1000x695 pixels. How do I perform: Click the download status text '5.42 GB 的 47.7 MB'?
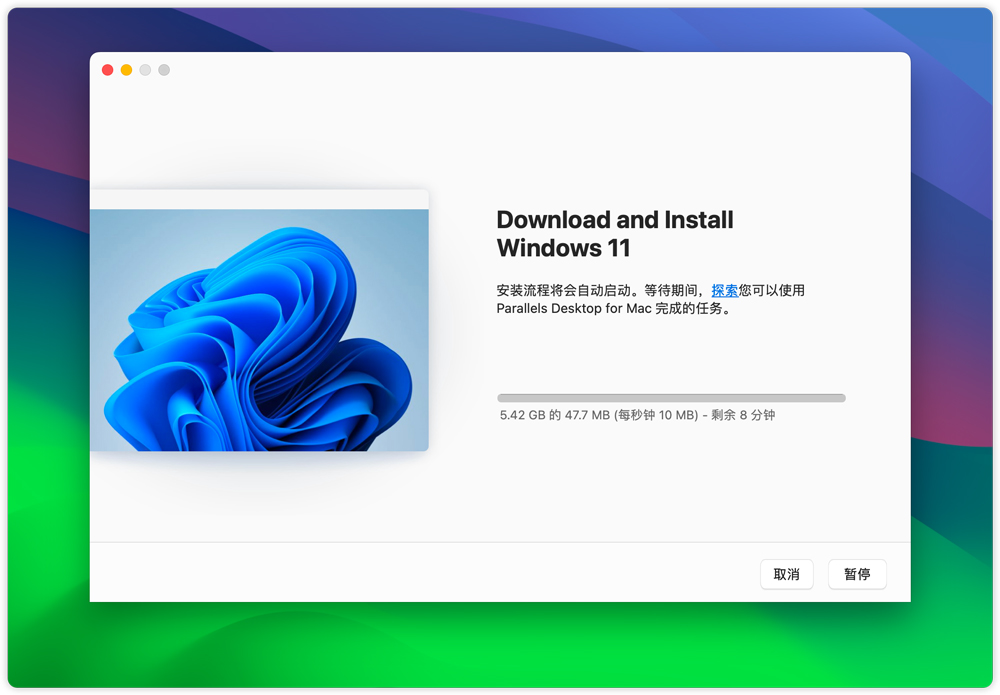(x=555, y=415)
